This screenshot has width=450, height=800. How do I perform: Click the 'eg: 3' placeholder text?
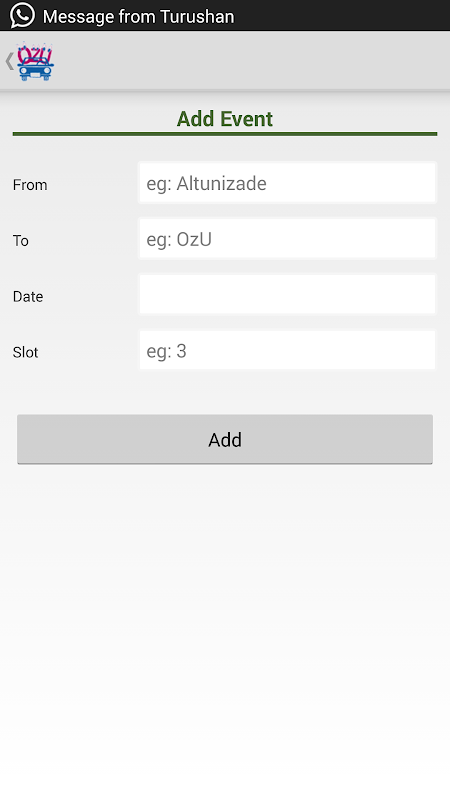click(166, 351)
